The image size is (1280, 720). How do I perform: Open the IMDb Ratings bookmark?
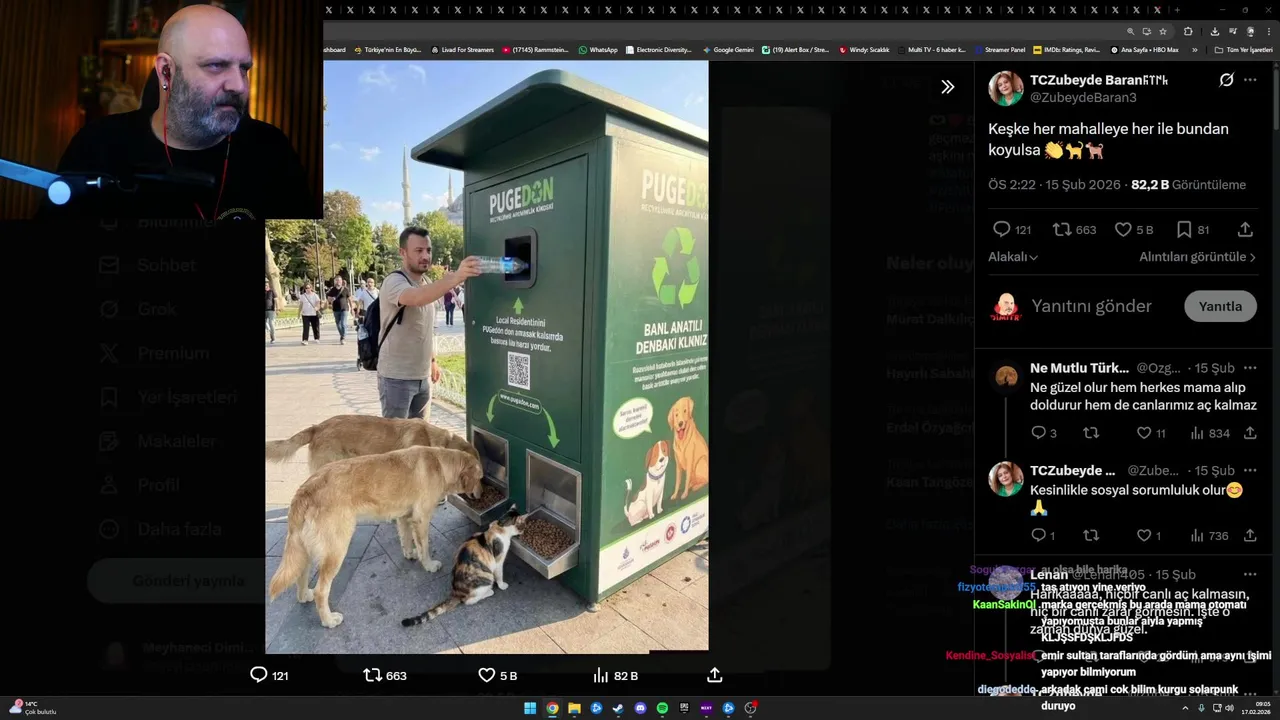[1067, 50]
